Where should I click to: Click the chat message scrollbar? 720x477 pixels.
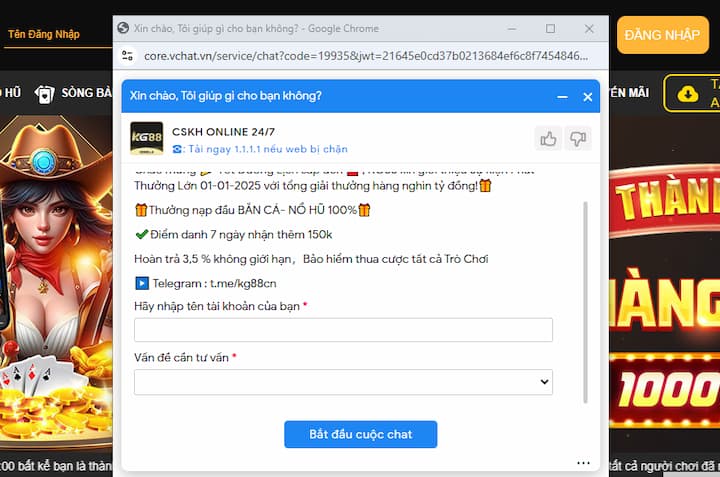587,300
